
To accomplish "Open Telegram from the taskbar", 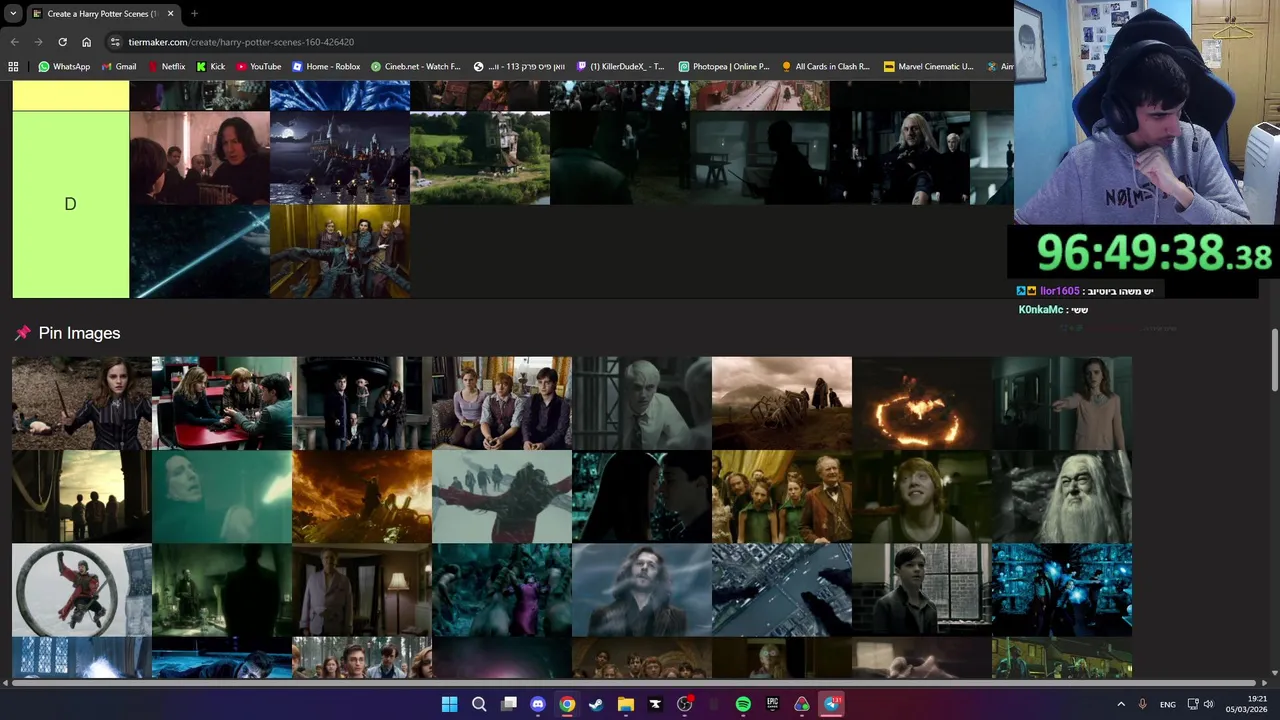I will coord(832,704).
